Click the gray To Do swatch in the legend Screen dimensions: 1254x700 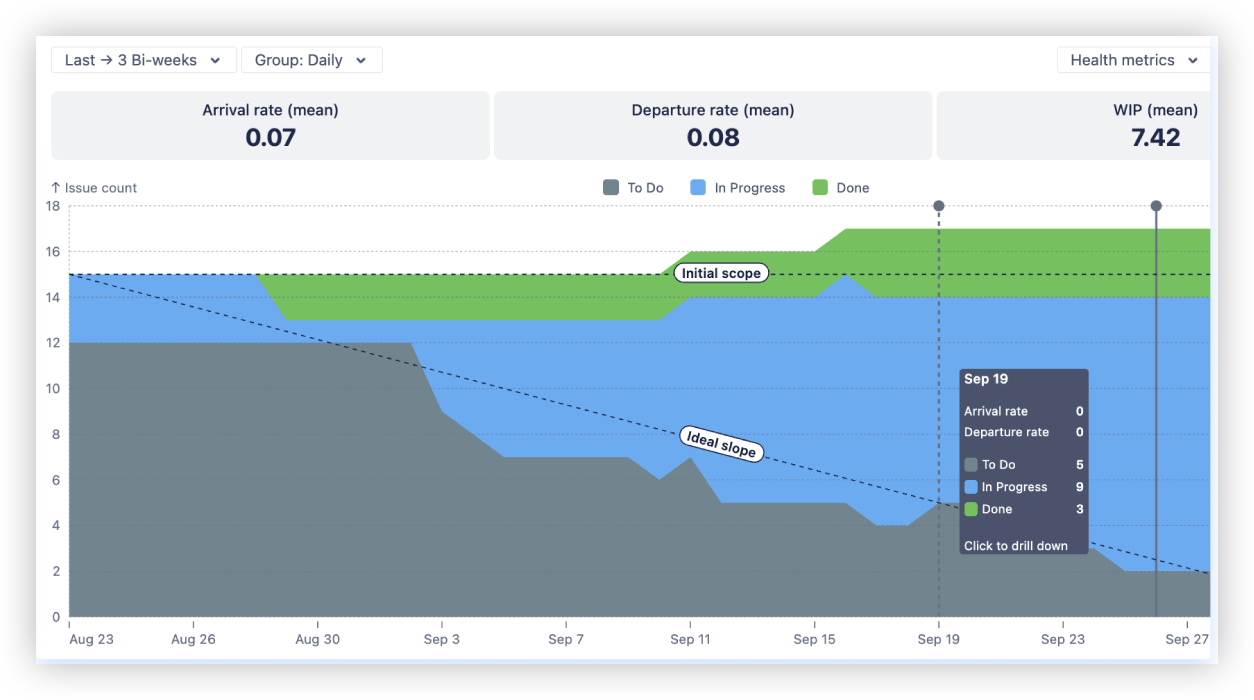[x=611, y=187]
